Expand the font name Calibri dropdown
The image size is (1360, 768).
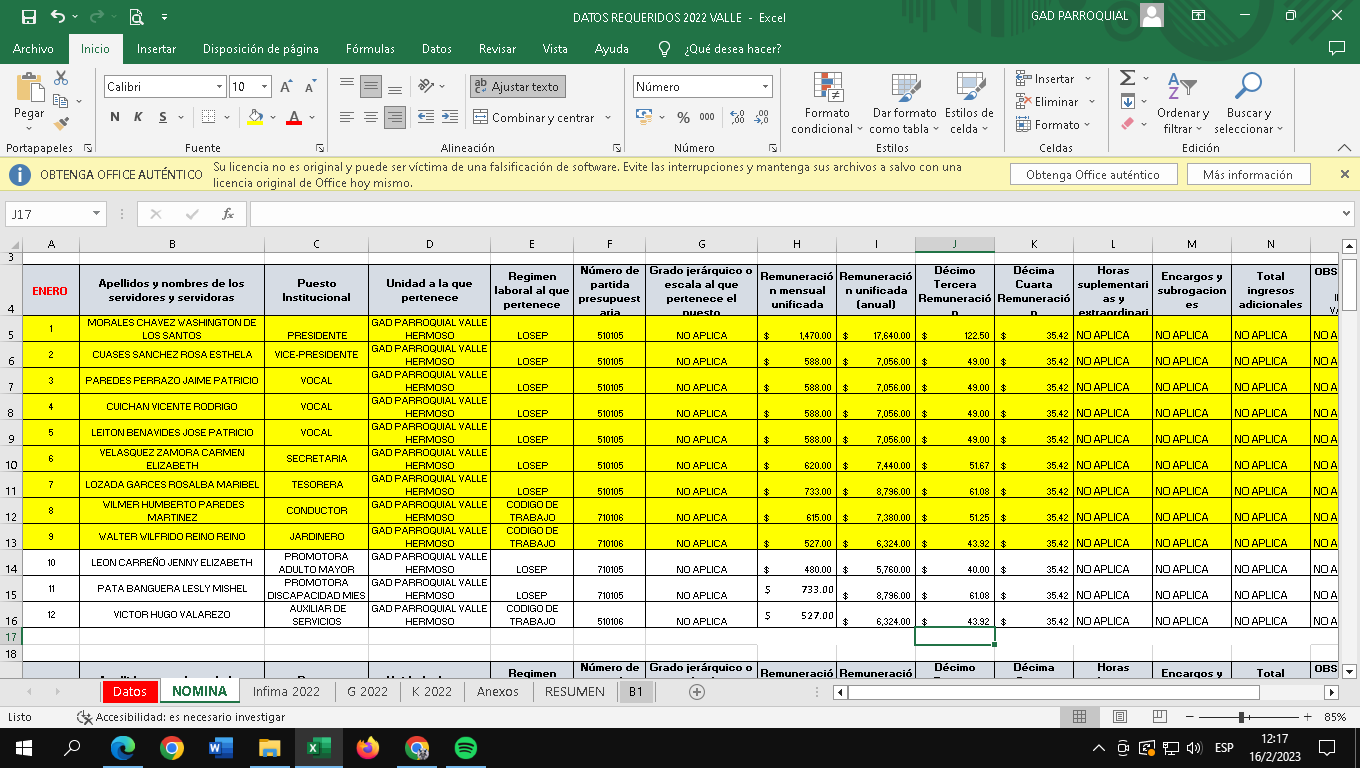[x=219, y=87]
